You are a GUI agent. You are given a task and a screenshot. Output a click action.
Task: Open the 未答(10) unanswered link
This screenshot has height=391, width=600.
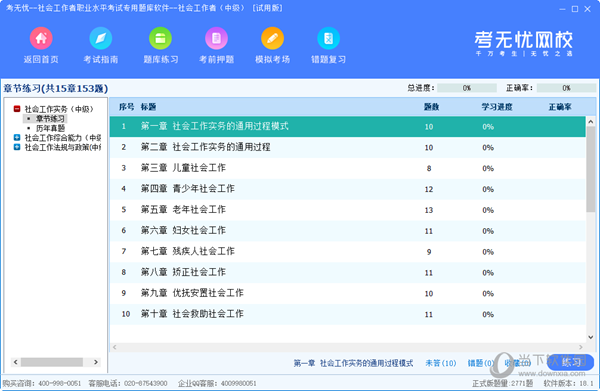coord(440,363)
